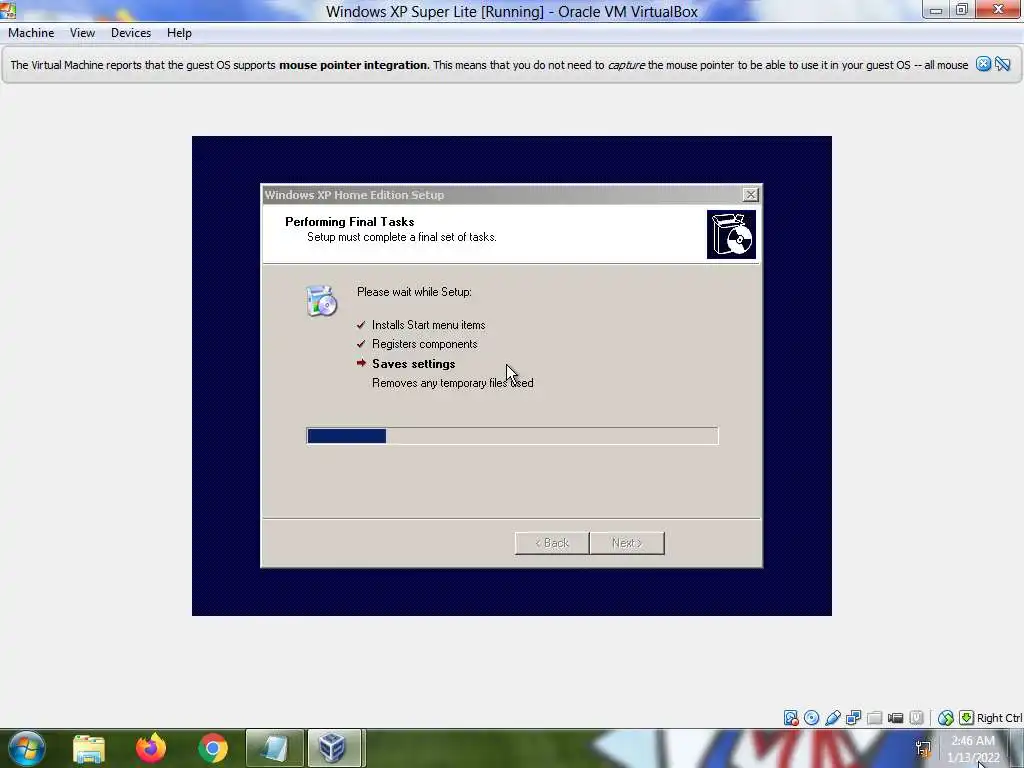The image size is (1024, 768).
Task: Click the Show desktop strip on the taskbar
Action: pos(1017,748)
